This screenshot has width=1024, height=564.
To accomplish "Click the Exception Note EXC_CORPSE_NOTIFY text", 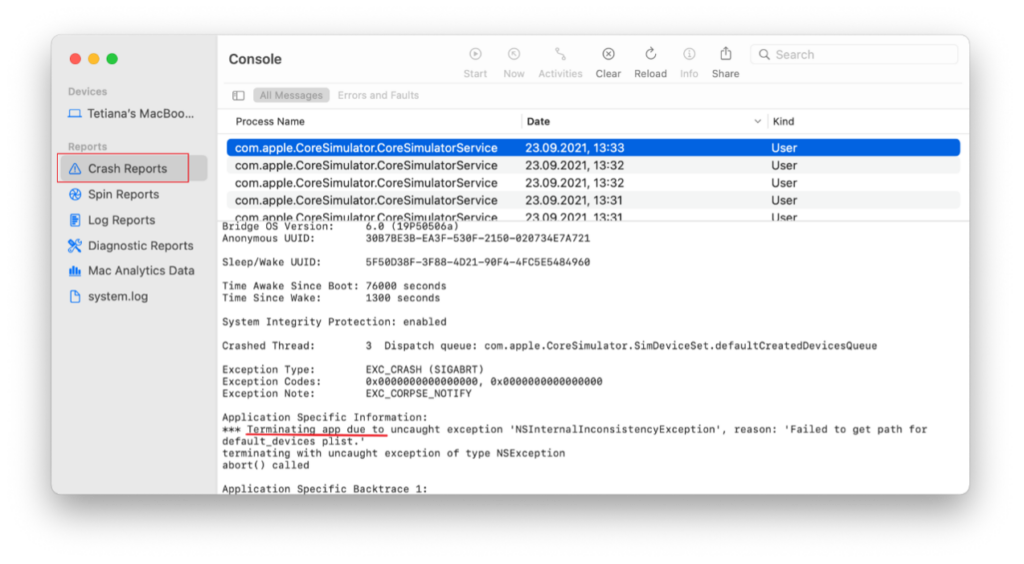I will point(418,394).
